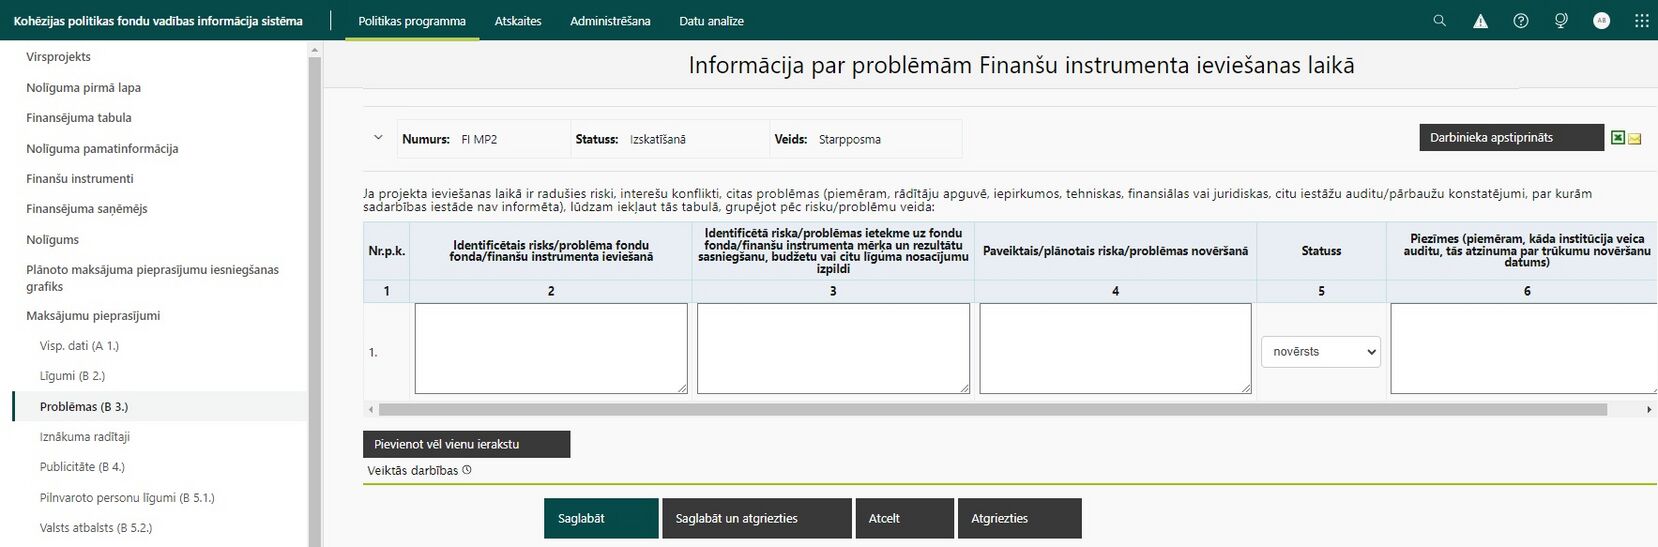Open the Datu analīze menu

click(711, 21)
